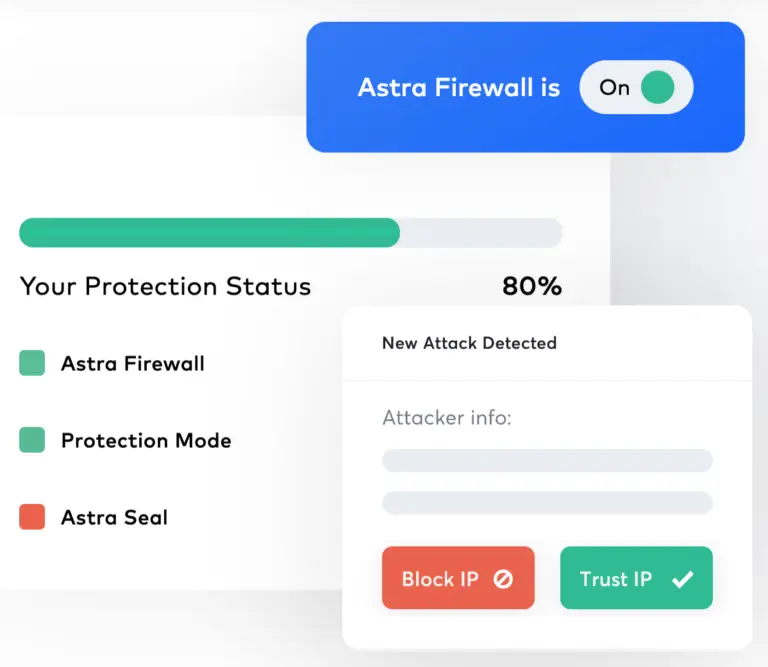Screen dimensions: 768x667
Task: Click the green Astra Firewall status square
Action: pos(32,363)
